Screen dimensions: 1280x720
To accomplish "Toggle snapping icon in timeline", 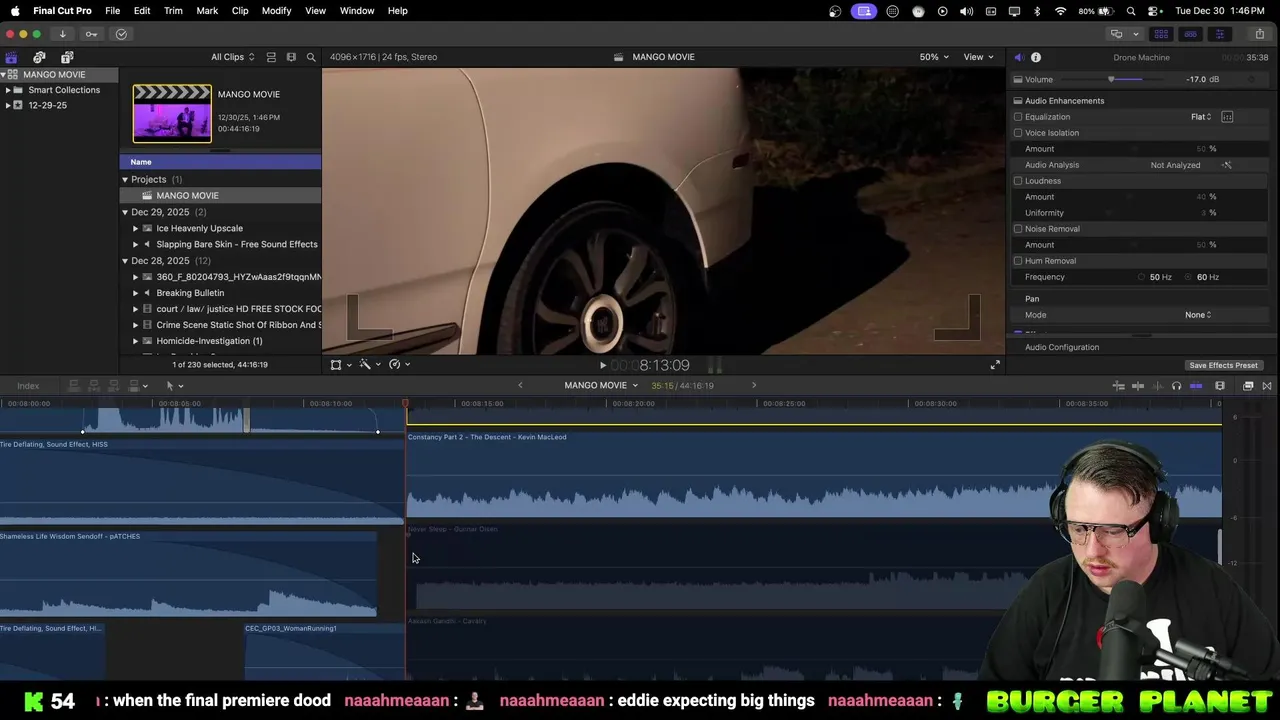I will (1196, 386).
